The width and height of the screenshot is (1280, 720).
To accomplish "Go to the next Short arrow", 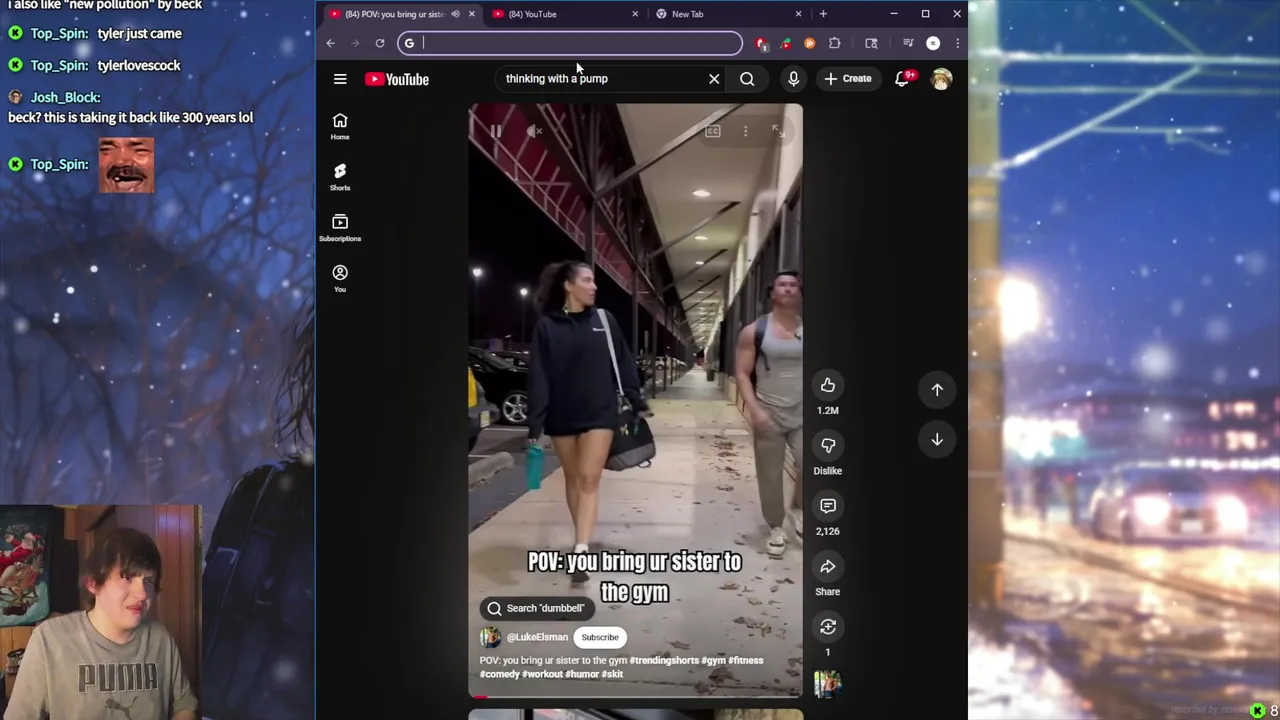I will (x=937, y=440).
